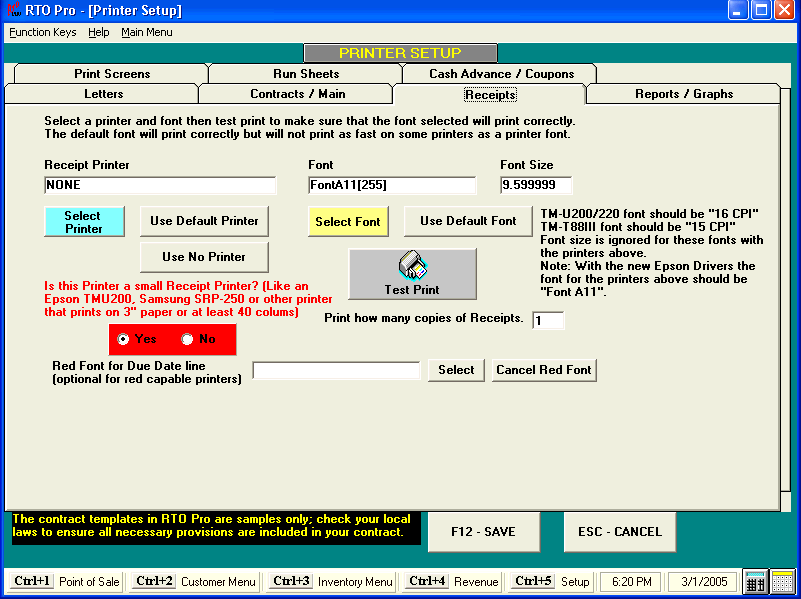Viewport: 801px width, 599px height.
Task: Open the Help menu
Action: pos(97,32)
